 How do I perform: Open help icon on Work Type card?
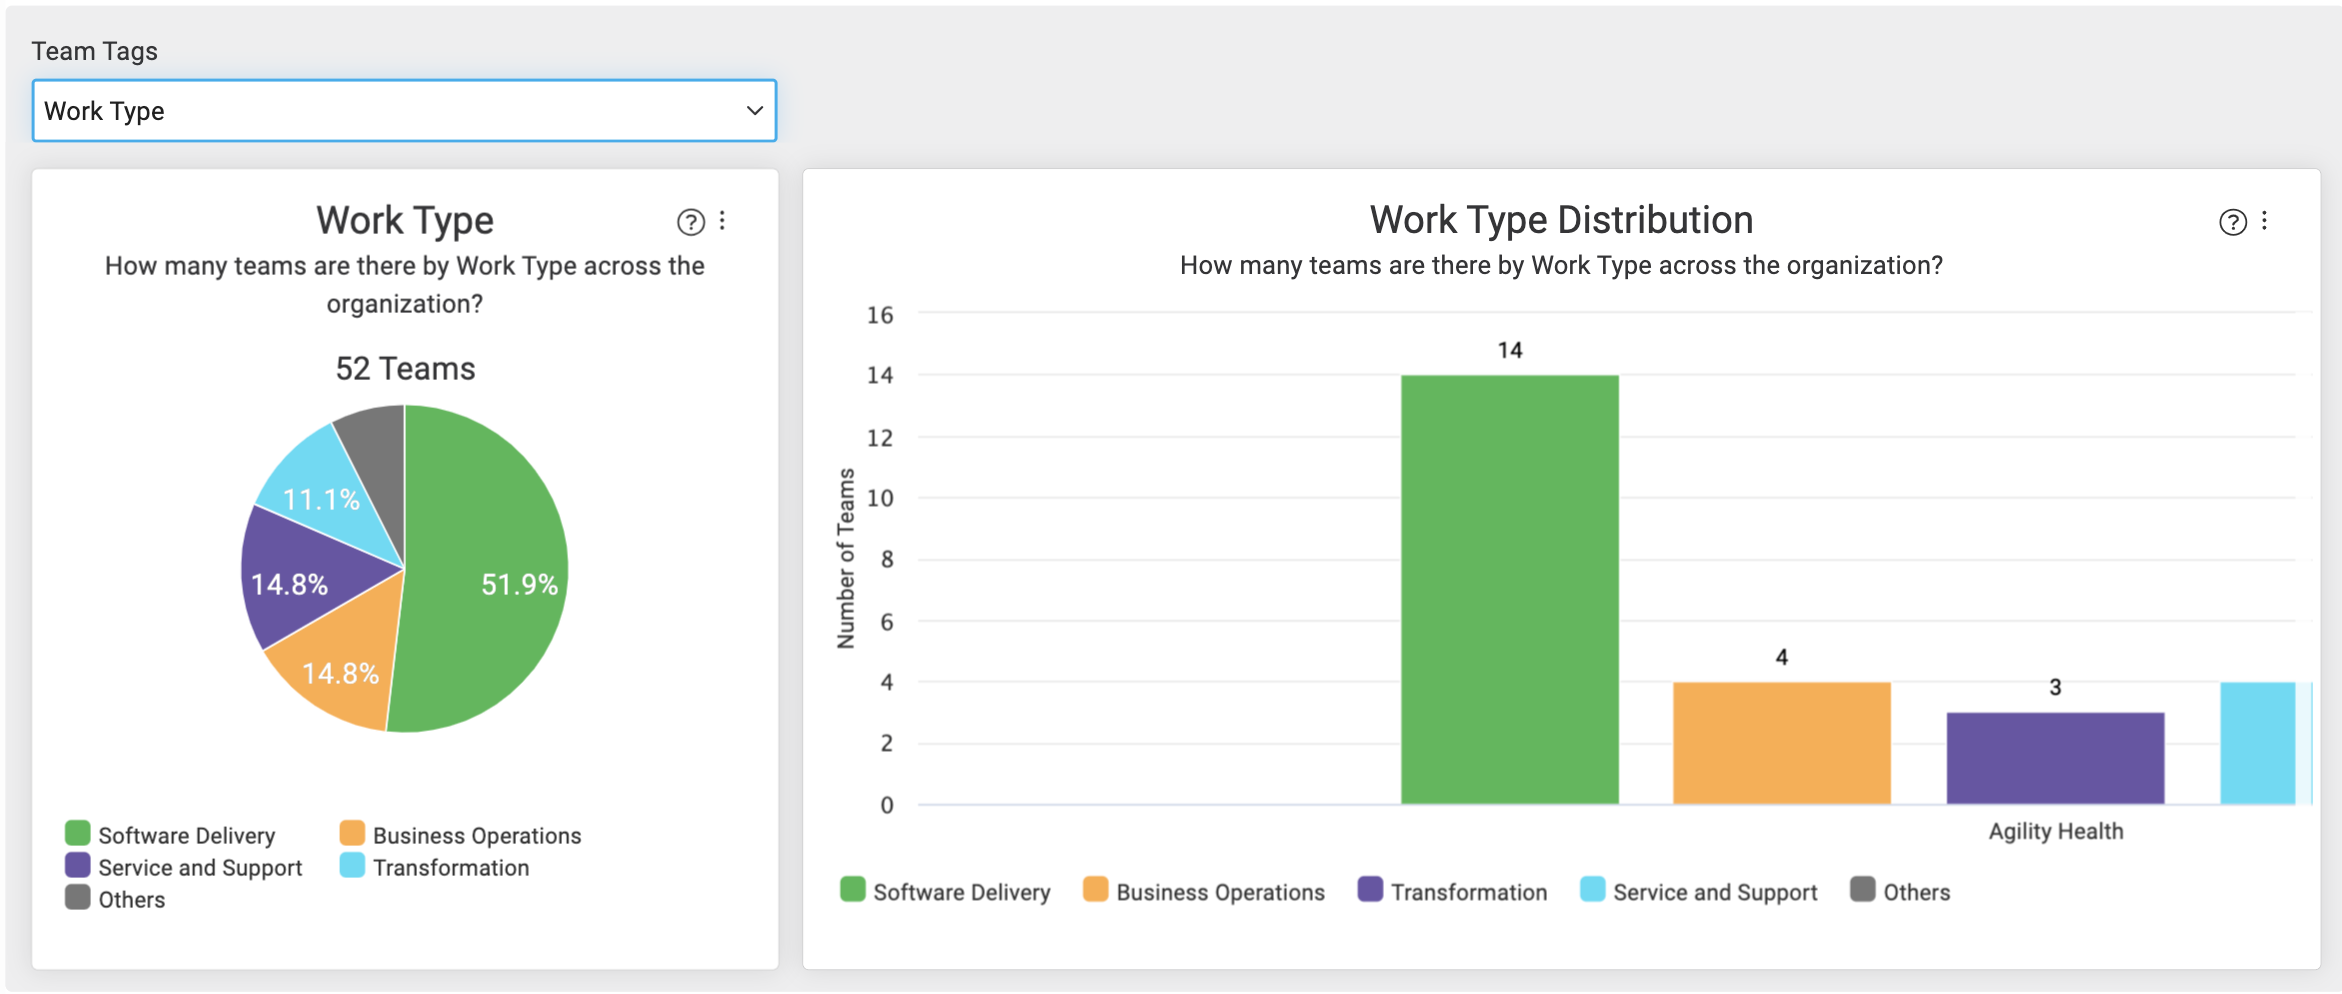pos(690,222)
